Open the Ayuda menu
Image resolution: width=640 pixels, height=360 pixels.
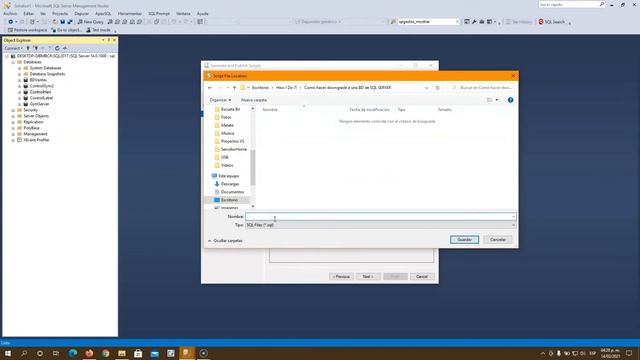click(202, 13)
